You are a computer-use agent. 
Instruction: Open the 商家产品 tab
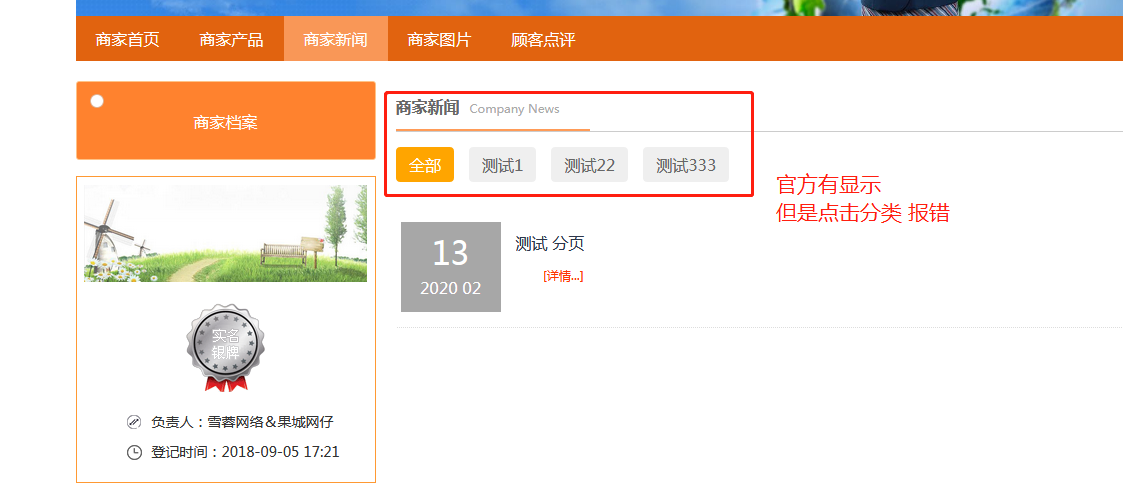(231, 40)
